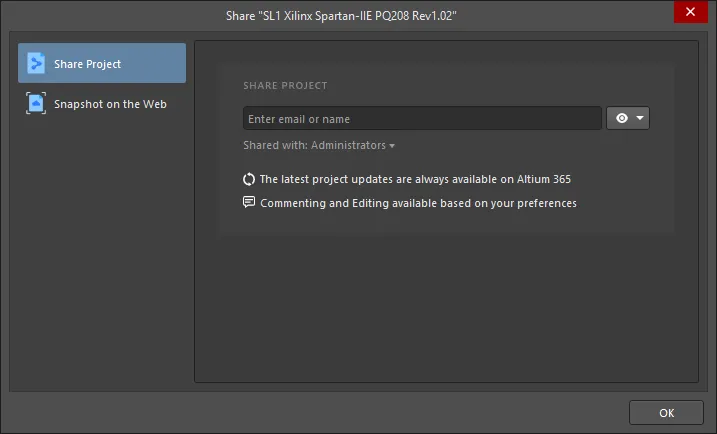Click the SHARE PROJECT section heading
This screenshot has height=434, width=717.
click(285, 86)
